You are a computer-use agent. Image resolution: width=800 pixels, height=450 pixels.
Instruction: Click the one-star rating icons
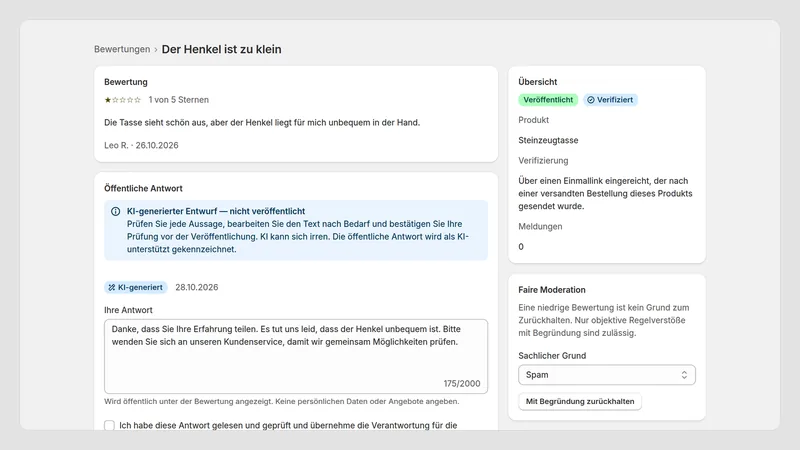click(x=122, y=100)
